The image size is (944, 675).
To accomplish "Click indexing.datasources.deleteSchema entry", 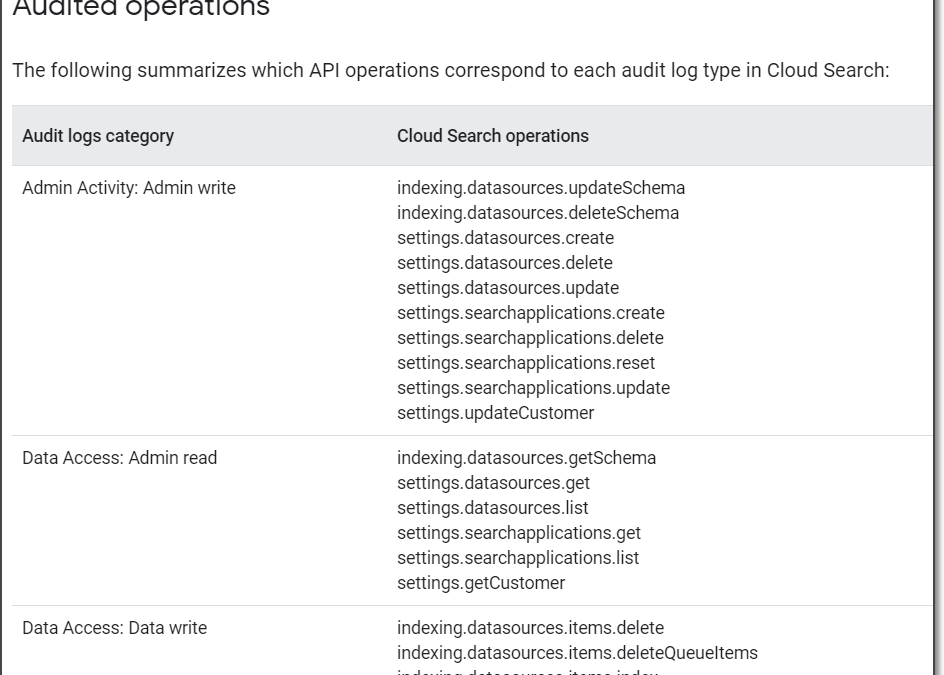I will [x=538, y=213].
